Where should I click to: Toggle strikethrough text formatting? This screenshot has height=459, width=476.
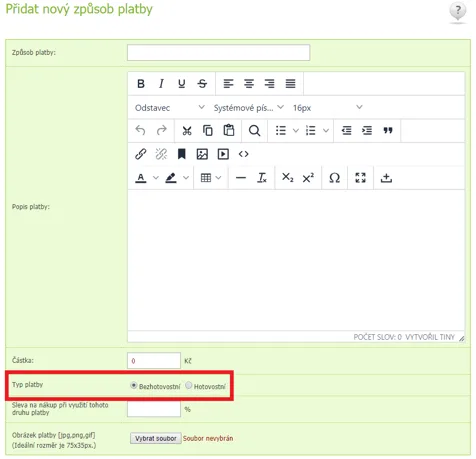pyautogui.click(x=202, y=84)
